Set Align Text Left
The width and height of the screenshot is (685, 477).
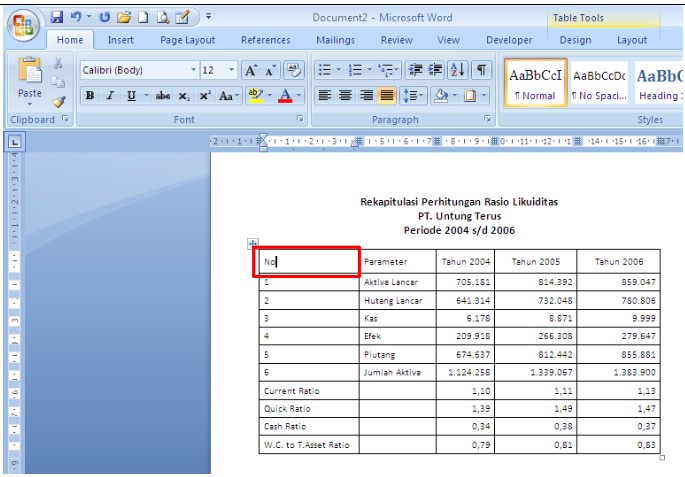325,95
